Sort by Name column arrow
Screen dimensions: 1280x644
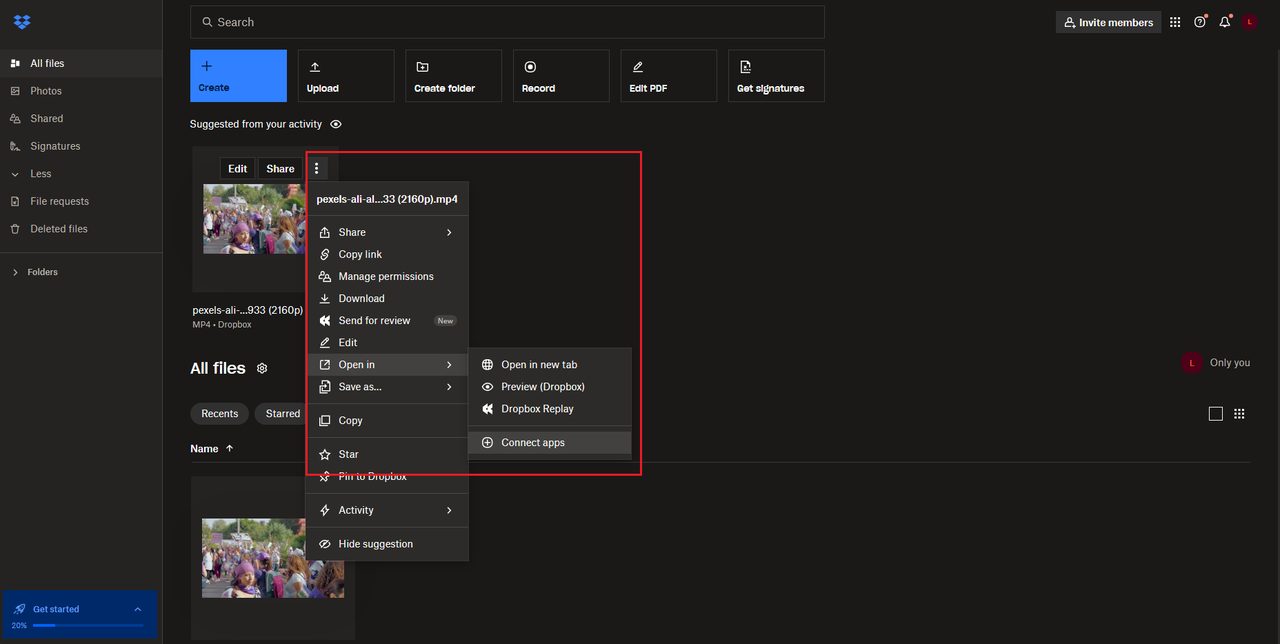(x=229, y=449)
